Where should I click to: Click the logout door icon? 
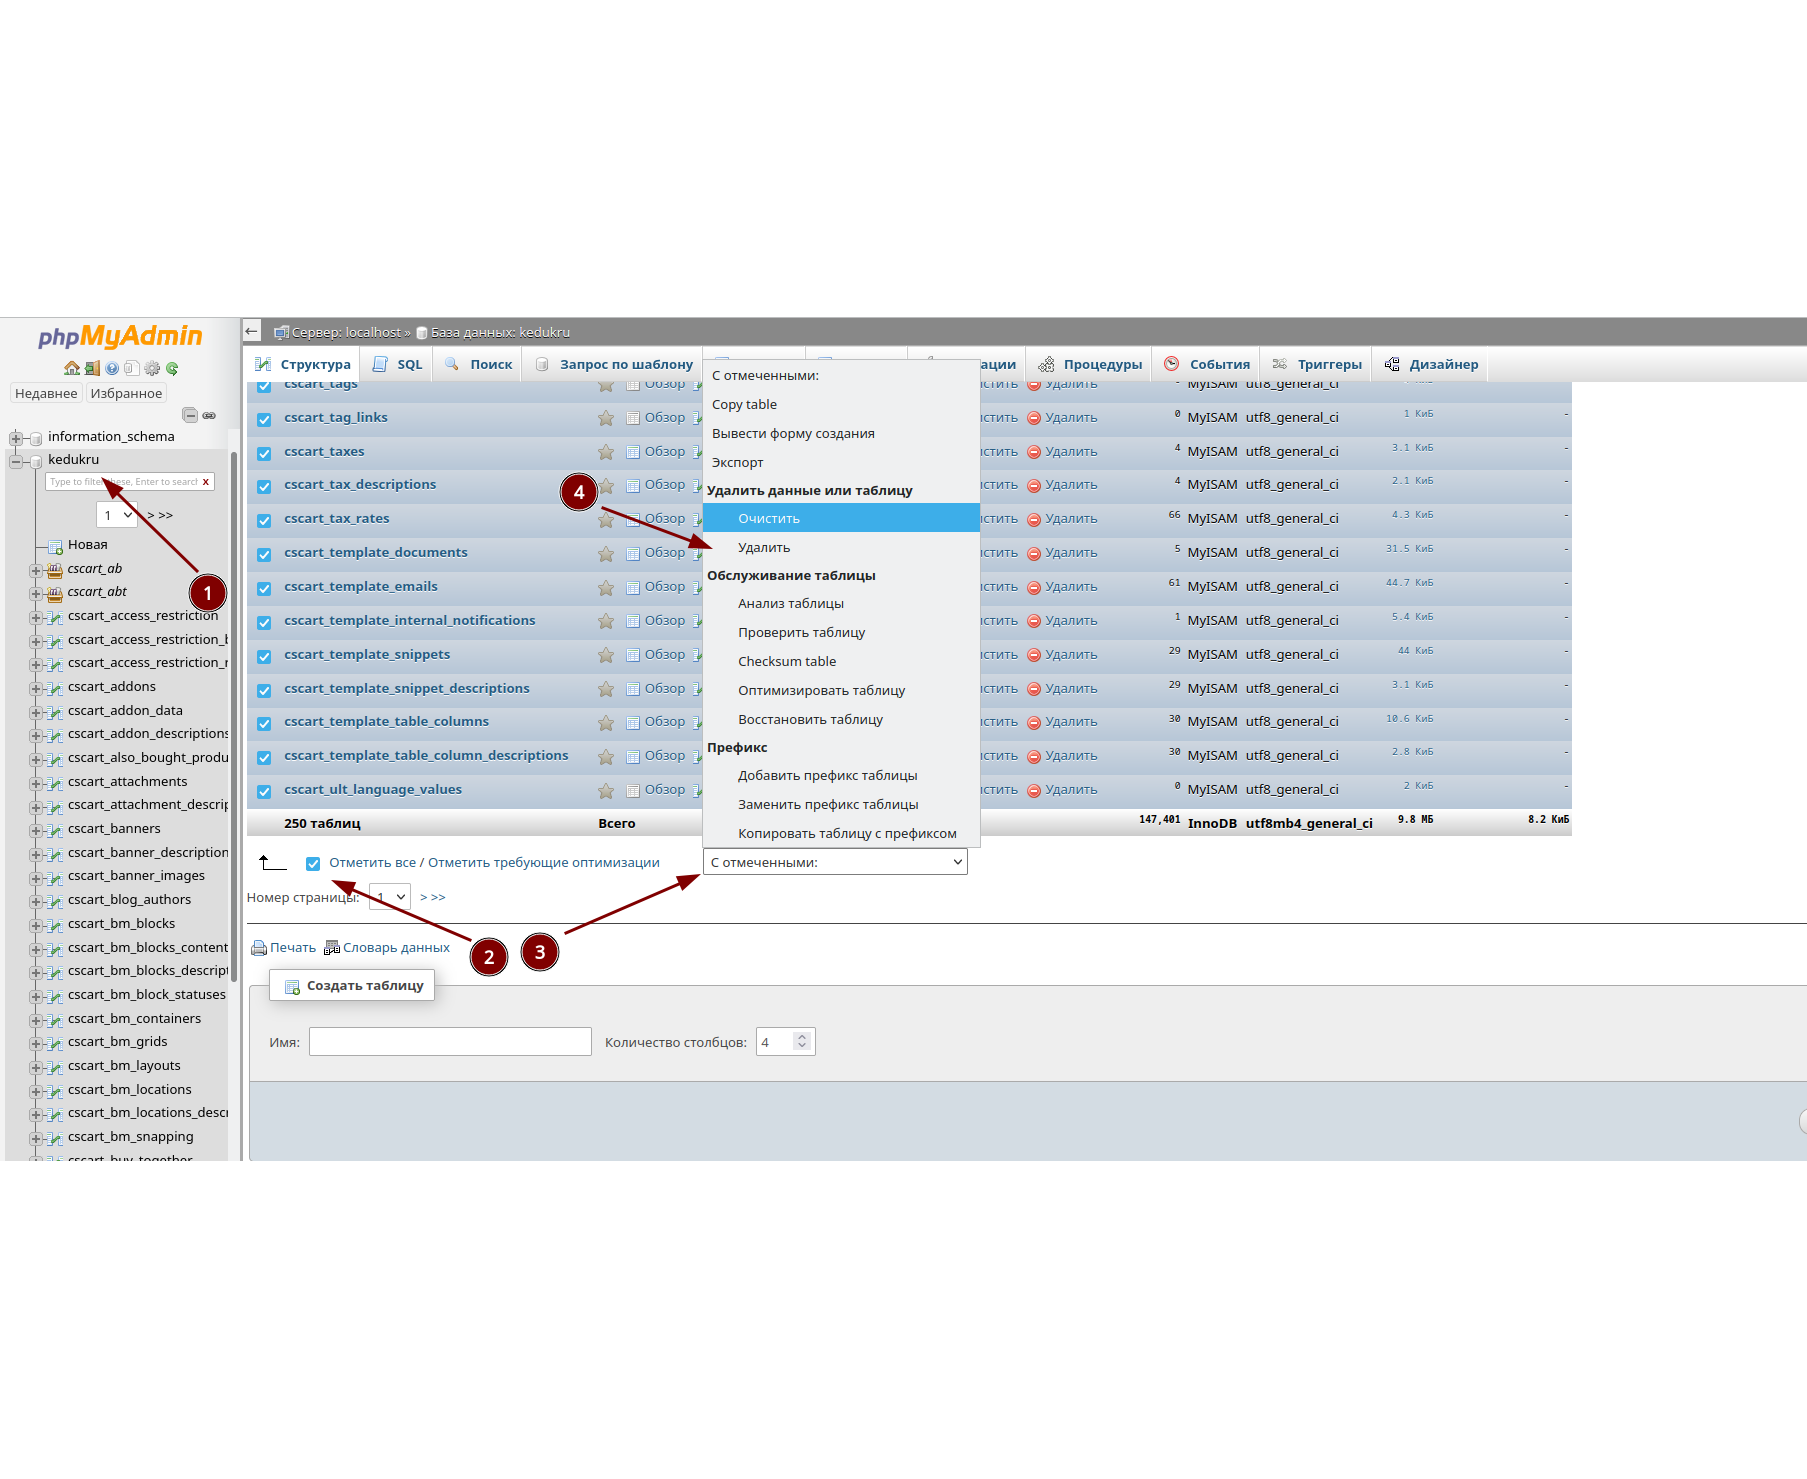pos(92,368)
